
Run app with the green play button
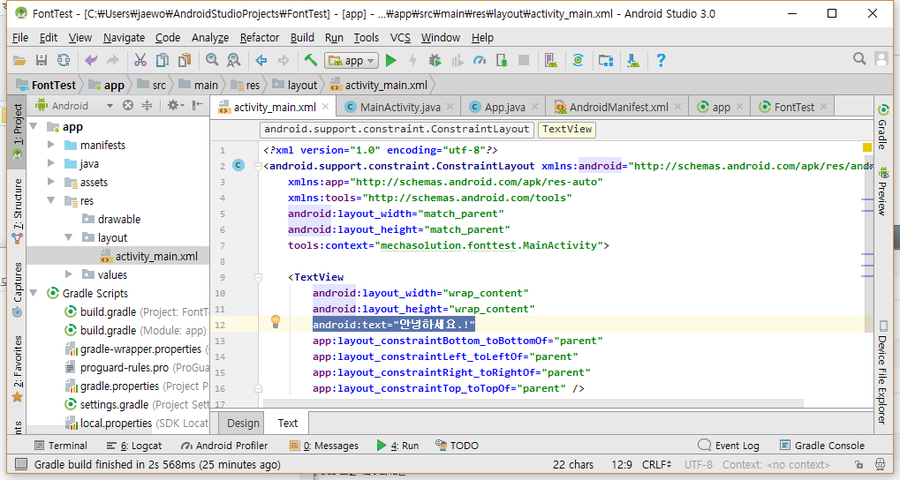point(391,60)
